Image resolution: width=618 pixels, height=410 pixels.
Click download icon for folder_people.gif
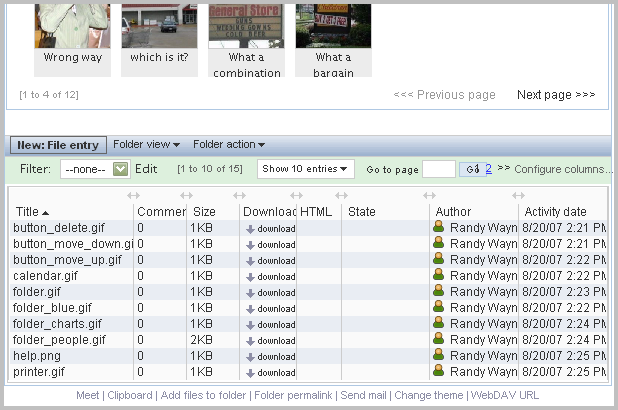coord(250,341)
